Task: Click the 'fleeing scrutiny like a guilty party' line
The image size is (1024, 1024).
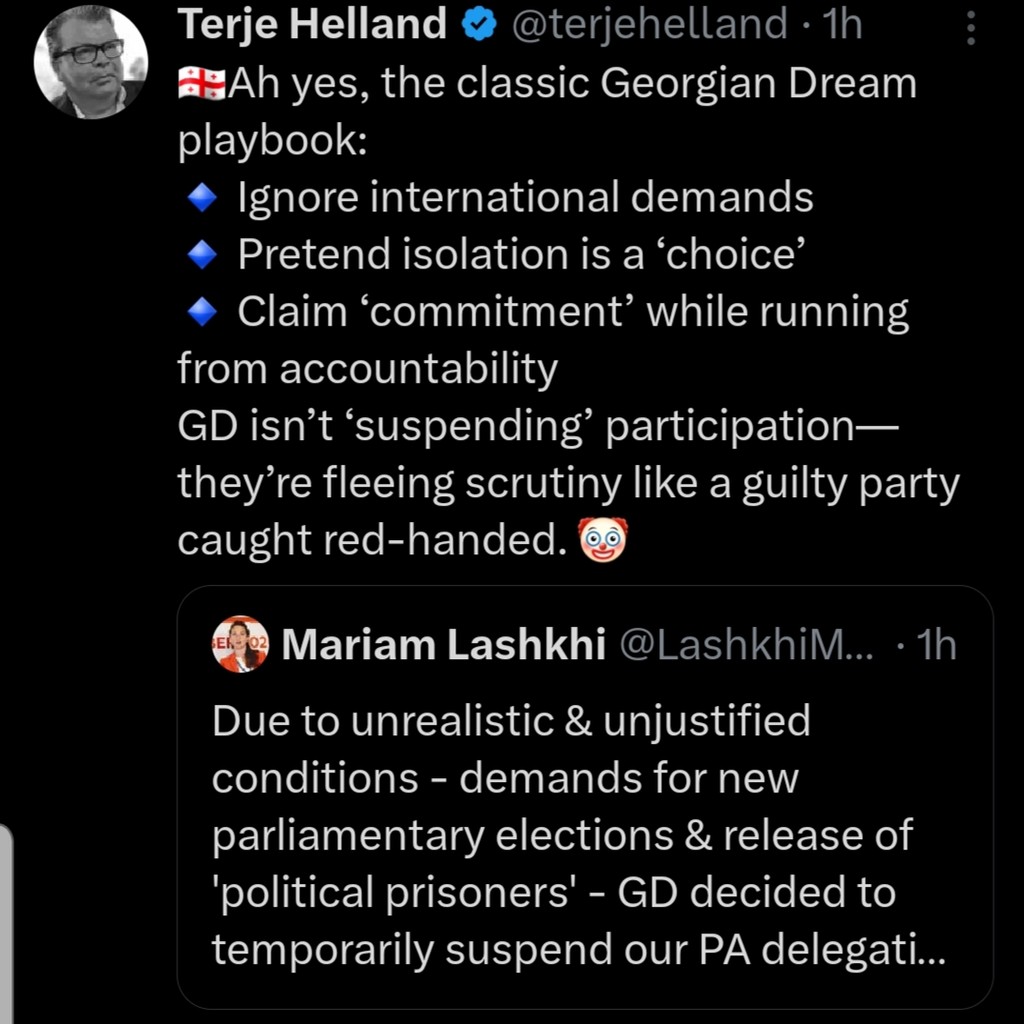Action: 568,484
